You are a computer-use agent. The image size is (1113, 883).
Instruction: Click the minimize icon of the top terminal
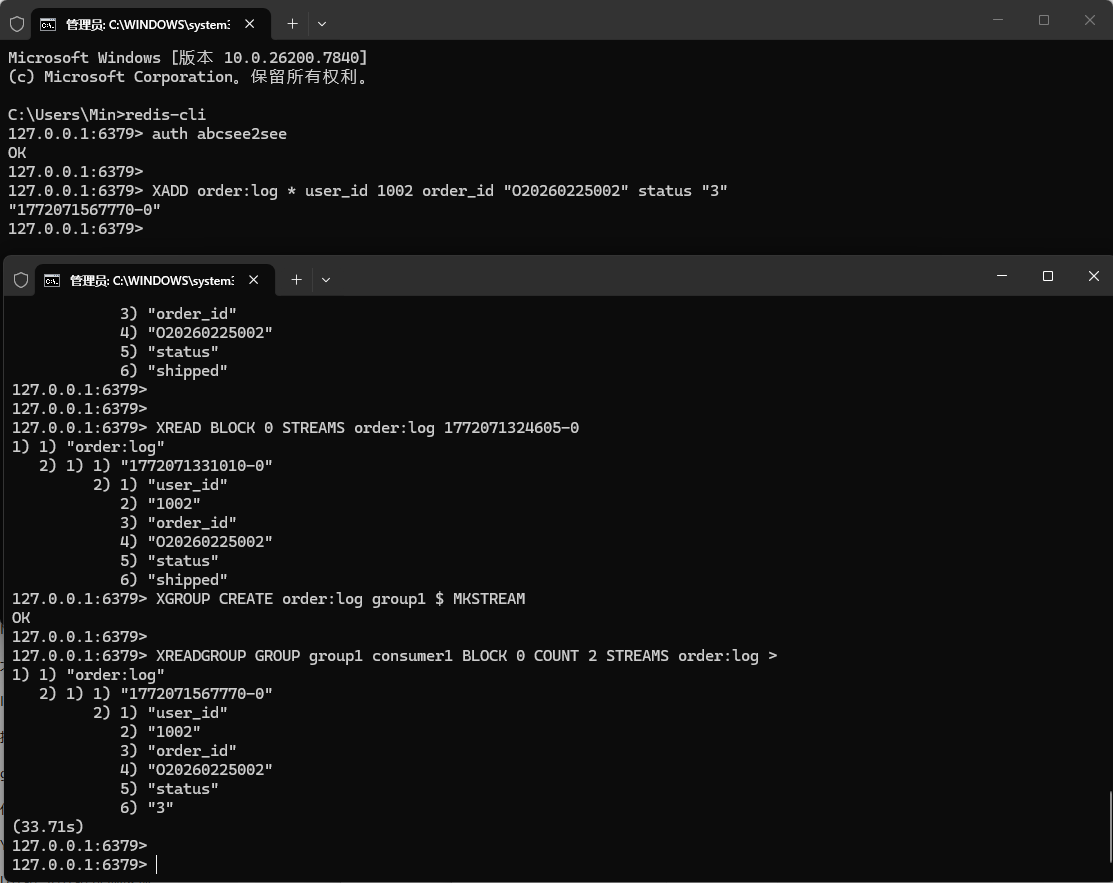point(997,20)
